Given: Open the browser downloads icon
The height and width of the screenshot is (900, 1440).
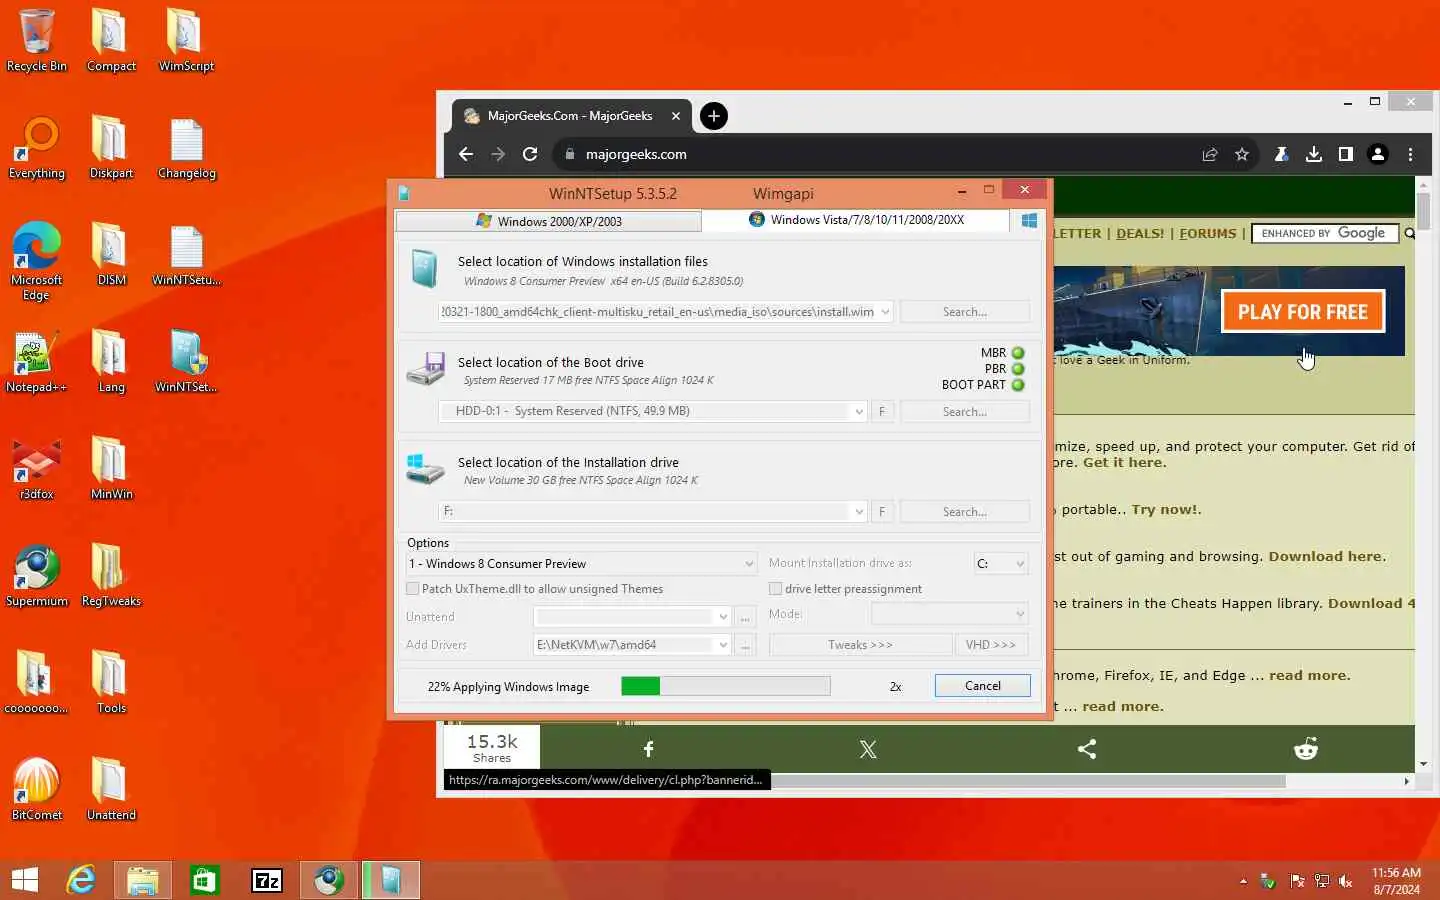Looking at the screenshot, I should (1314, 154).
